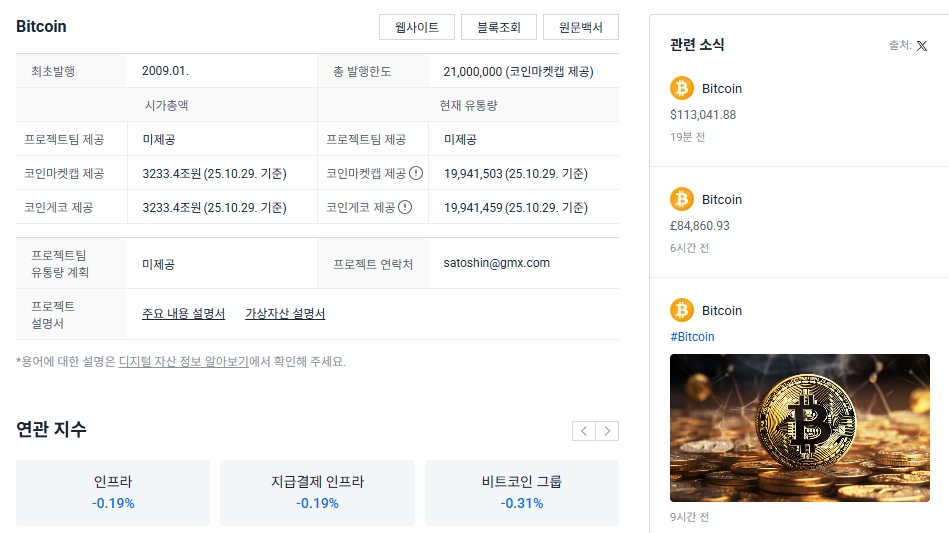Click the 21,000,000 total supply value
This screenshot has width=949, height=533.
click(473, 71)
